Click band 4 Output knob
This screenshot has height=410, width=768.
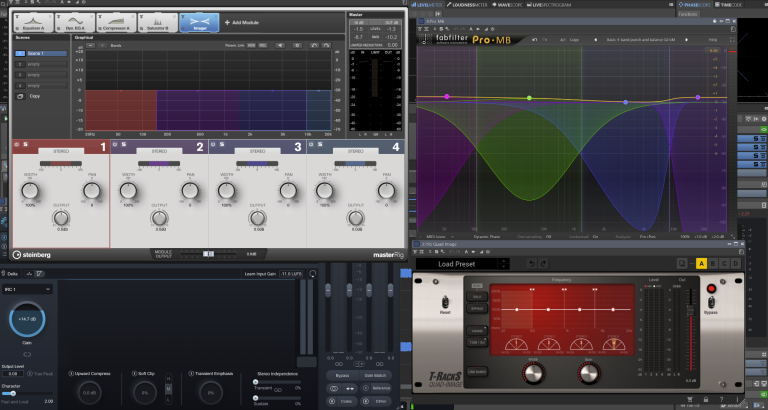(x=354, y=217)
